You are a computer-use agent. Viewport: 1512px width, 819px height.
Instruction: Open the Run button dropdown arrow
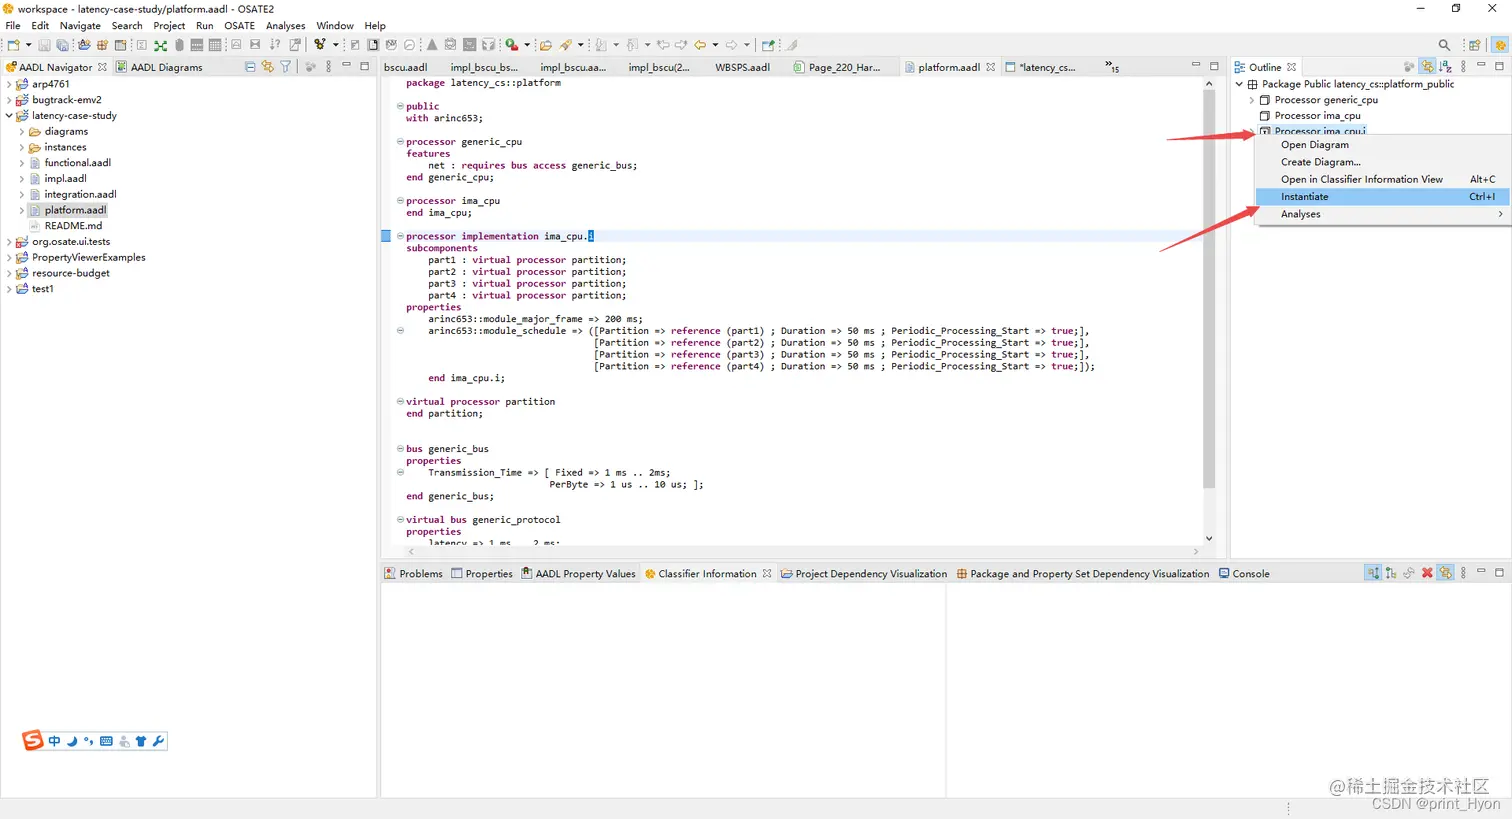527,45
